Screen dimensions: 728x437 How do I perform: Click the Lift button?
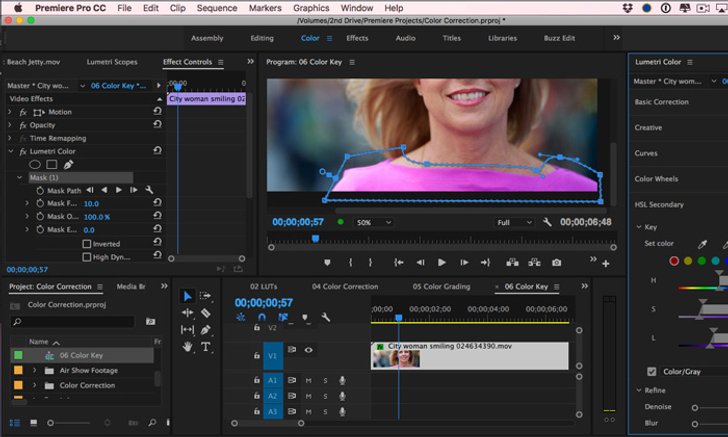point(513,262)
